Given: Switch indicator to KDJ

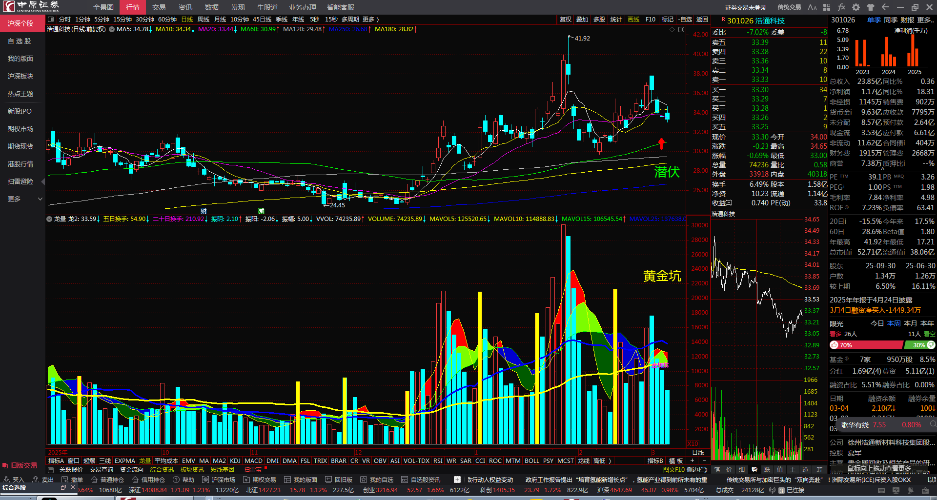Looking at the screenshot, I should coord(235,461).
